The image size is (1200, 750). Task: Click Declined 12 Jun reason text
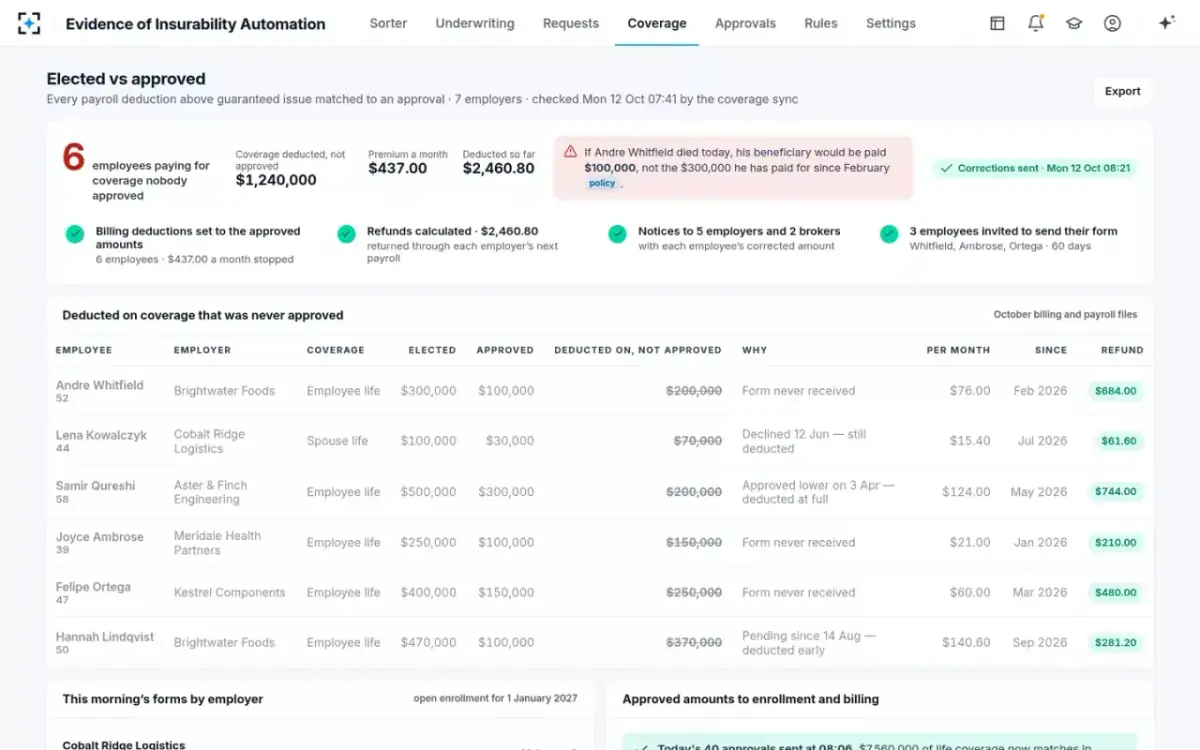(x=804, y=441)
